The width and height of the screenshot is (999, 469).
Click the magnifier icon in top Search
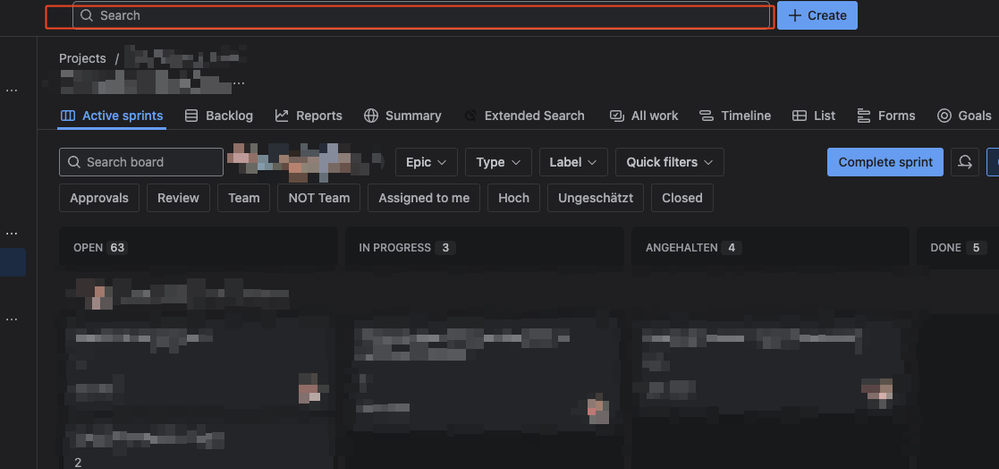[x=87, y=15]
